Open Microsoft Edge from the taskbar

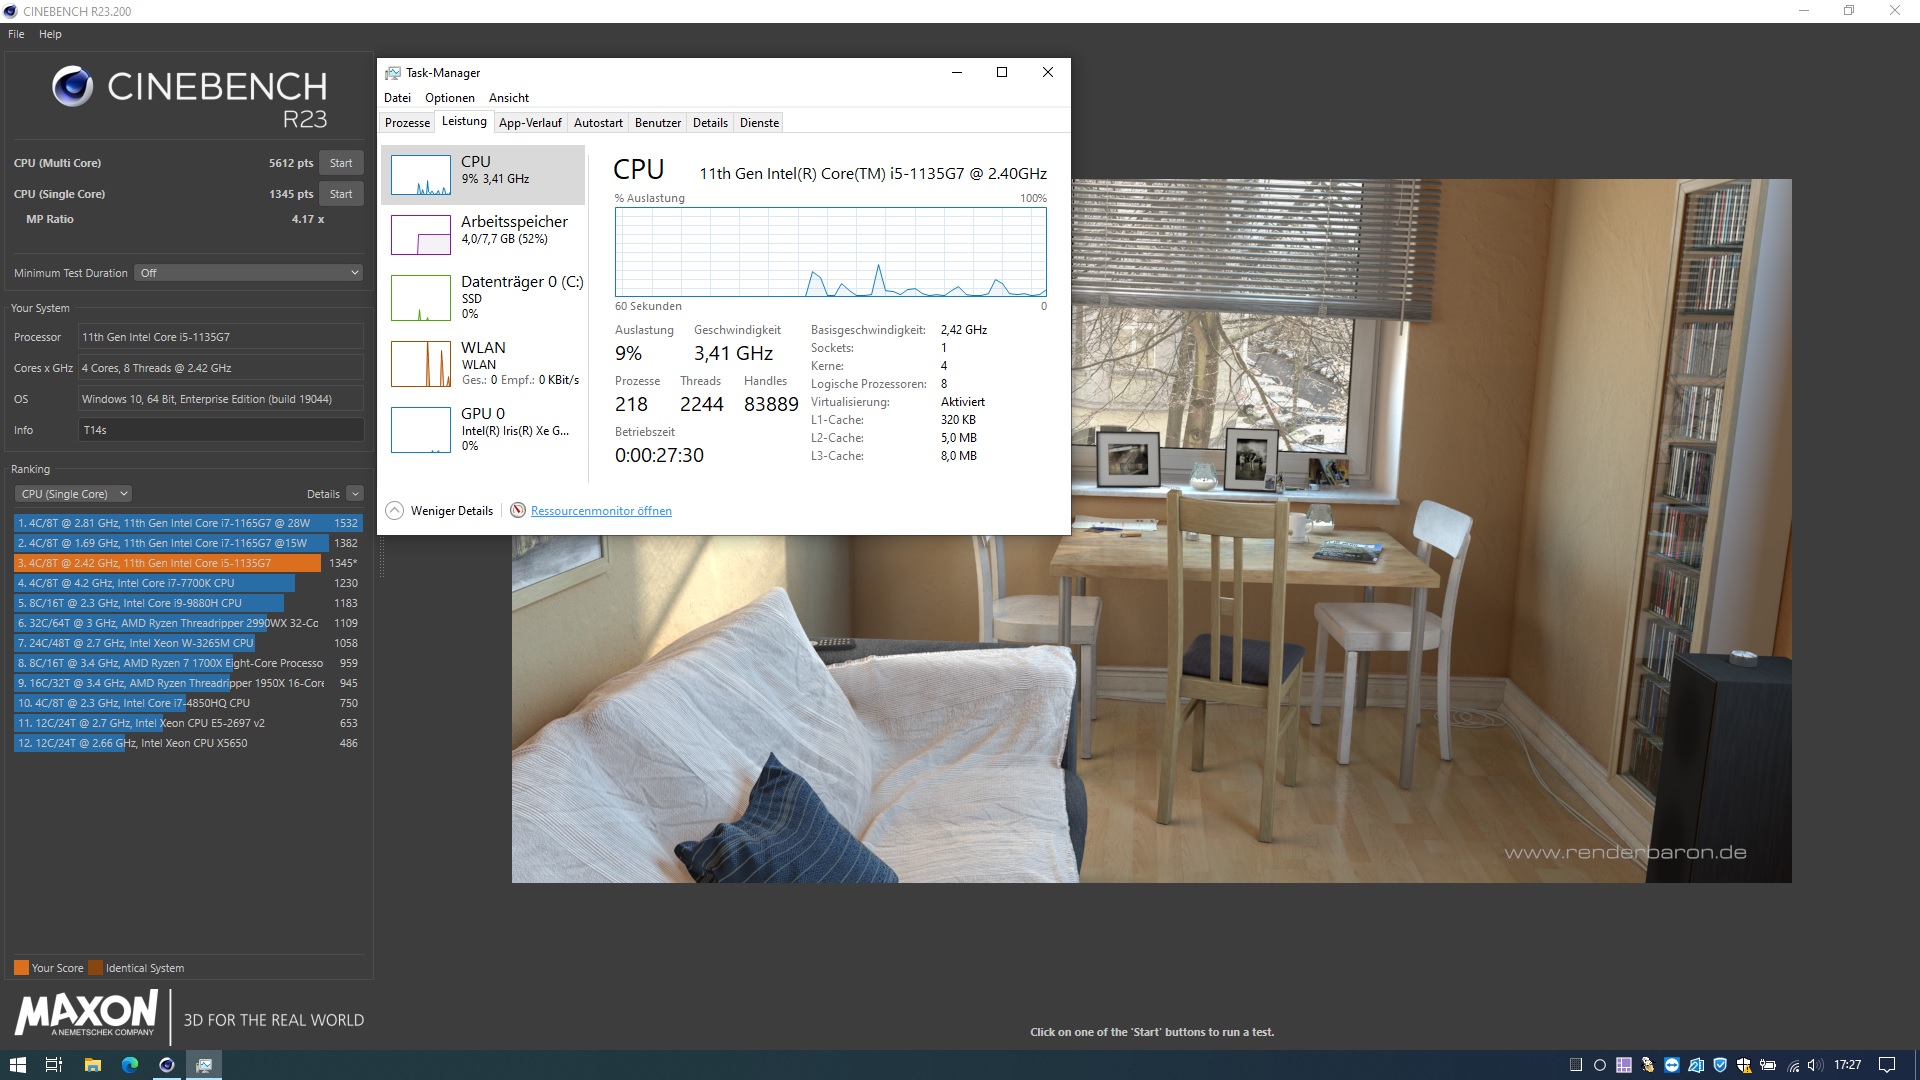[x=130, y=1065]
